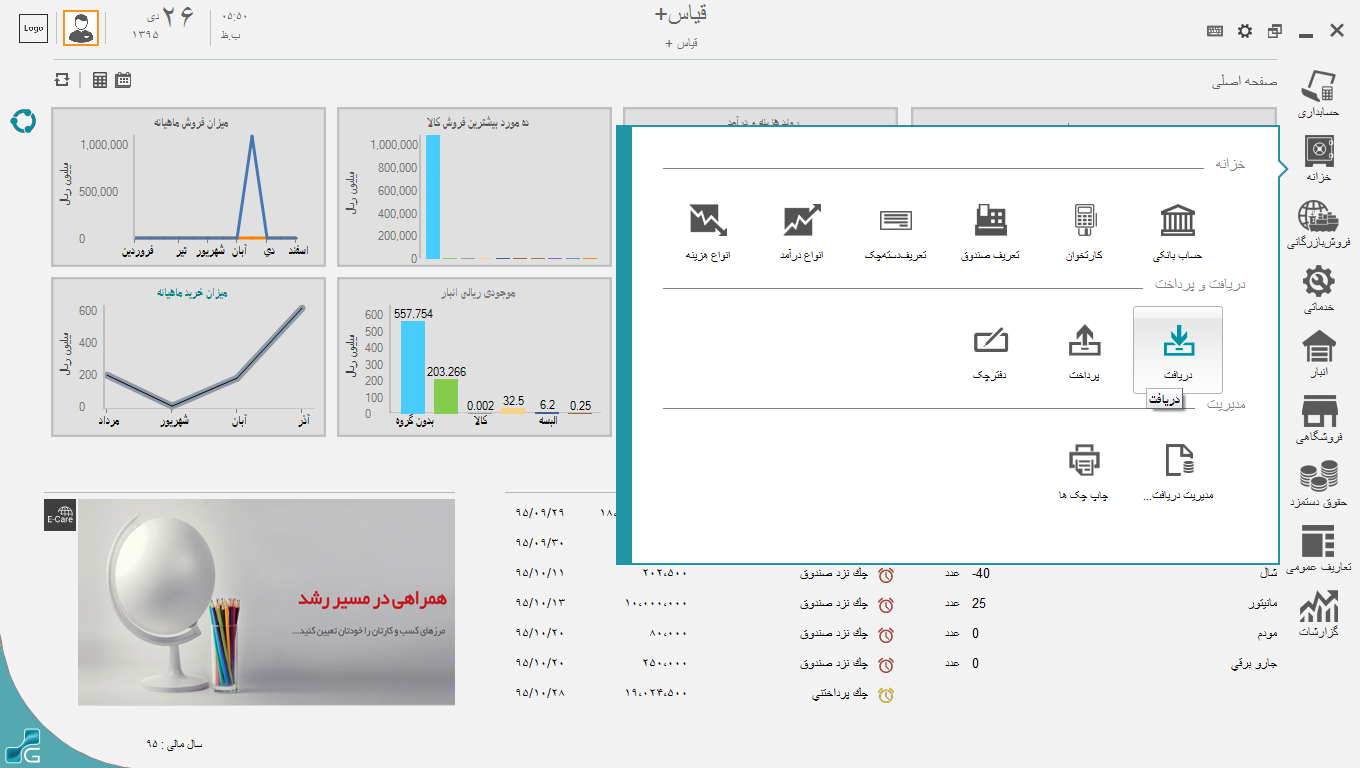
Task: Open تعریف دسته‌چک checkbook definition
Action: [895, 233]
